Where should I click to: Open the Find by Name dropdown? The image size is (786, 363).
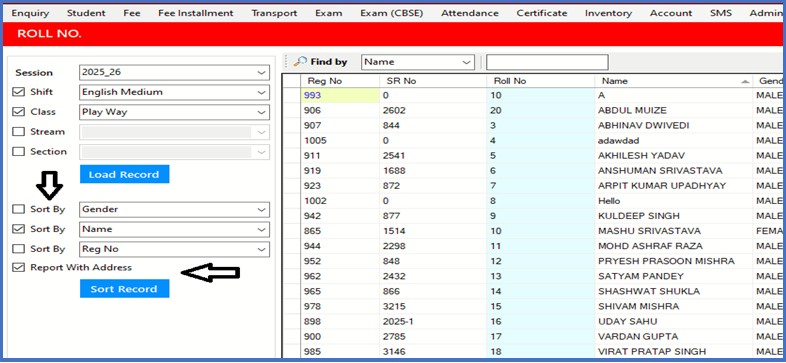pos(418,62)
